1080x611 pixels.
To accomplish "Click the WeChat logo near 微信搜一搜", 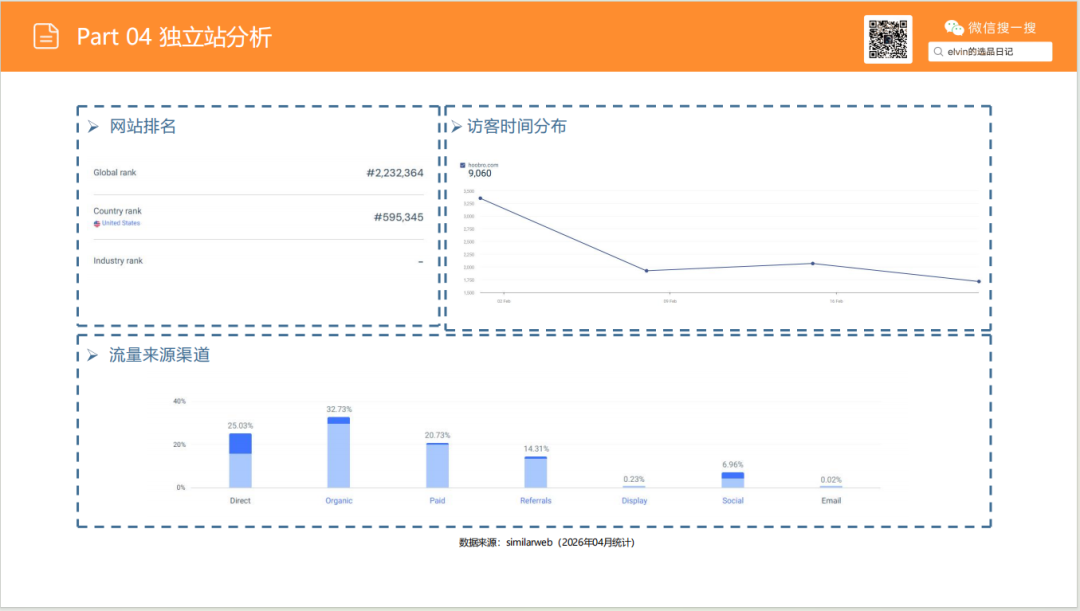I will [x=953, y=27].
